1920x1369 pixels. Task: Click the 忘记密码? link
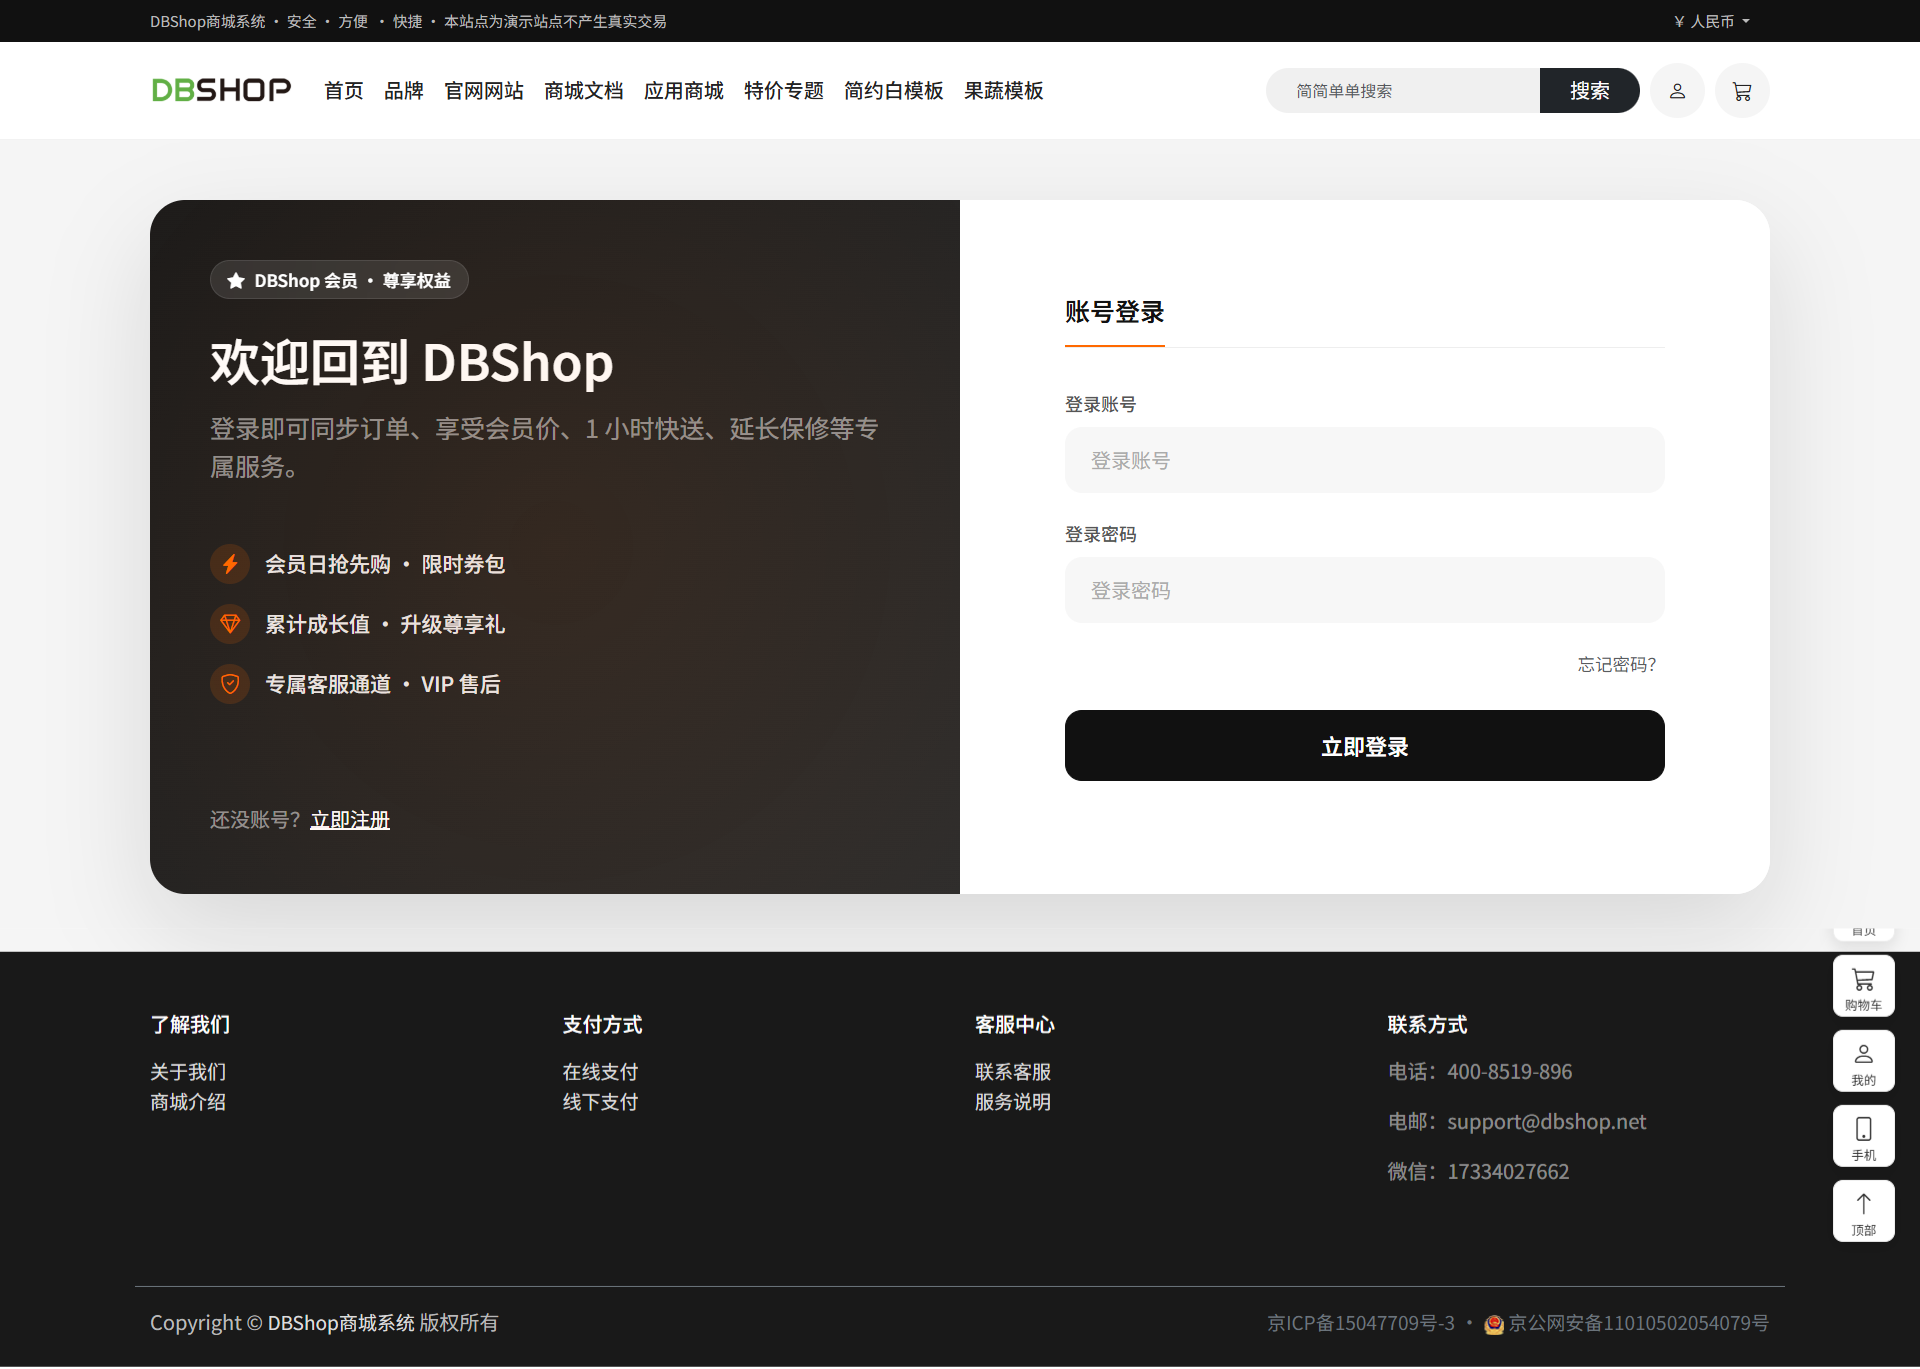[x=1616, y=665]
